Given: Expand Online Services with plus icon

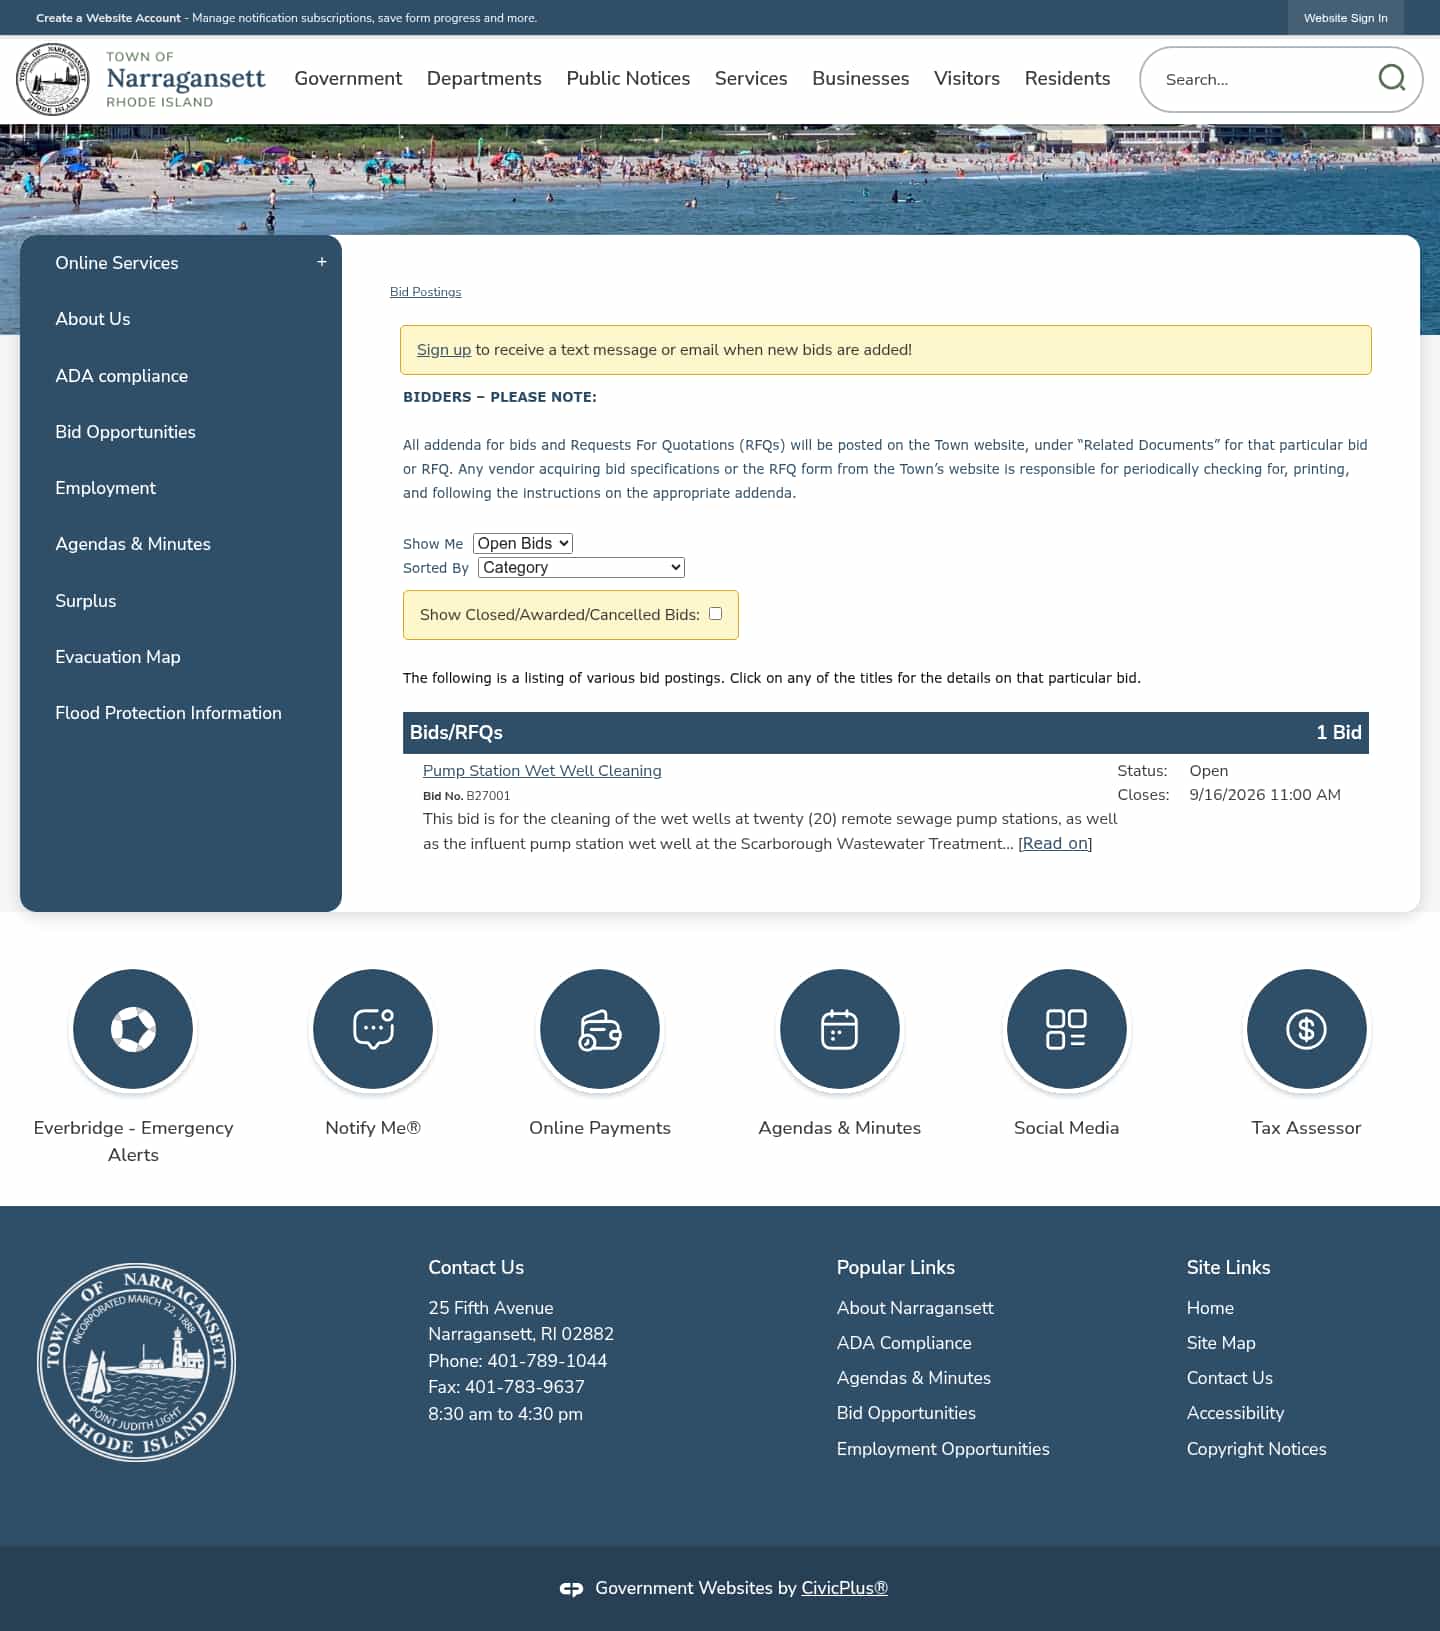Looking at the screenshot, I should [322, 262].
